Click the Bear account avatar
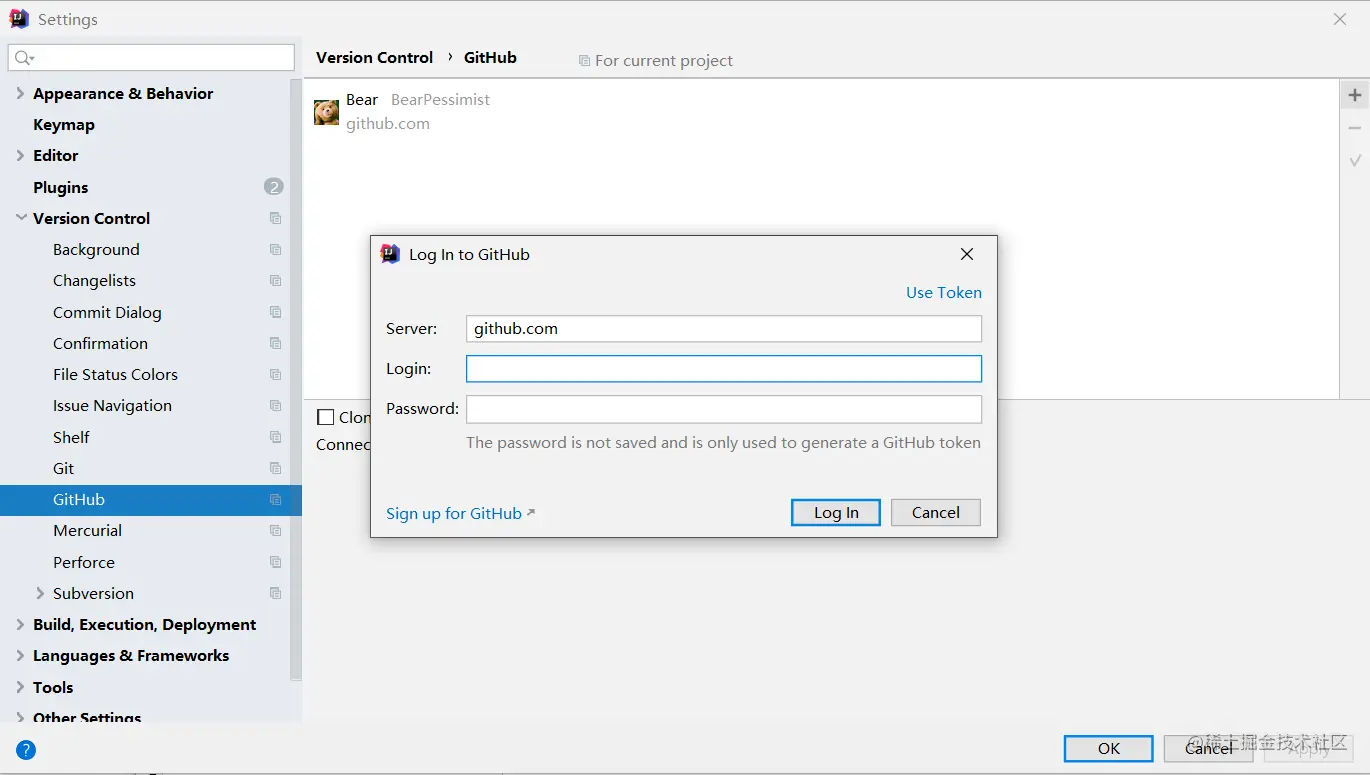The width and height of the screenshot is (1370, 775). 326,112
